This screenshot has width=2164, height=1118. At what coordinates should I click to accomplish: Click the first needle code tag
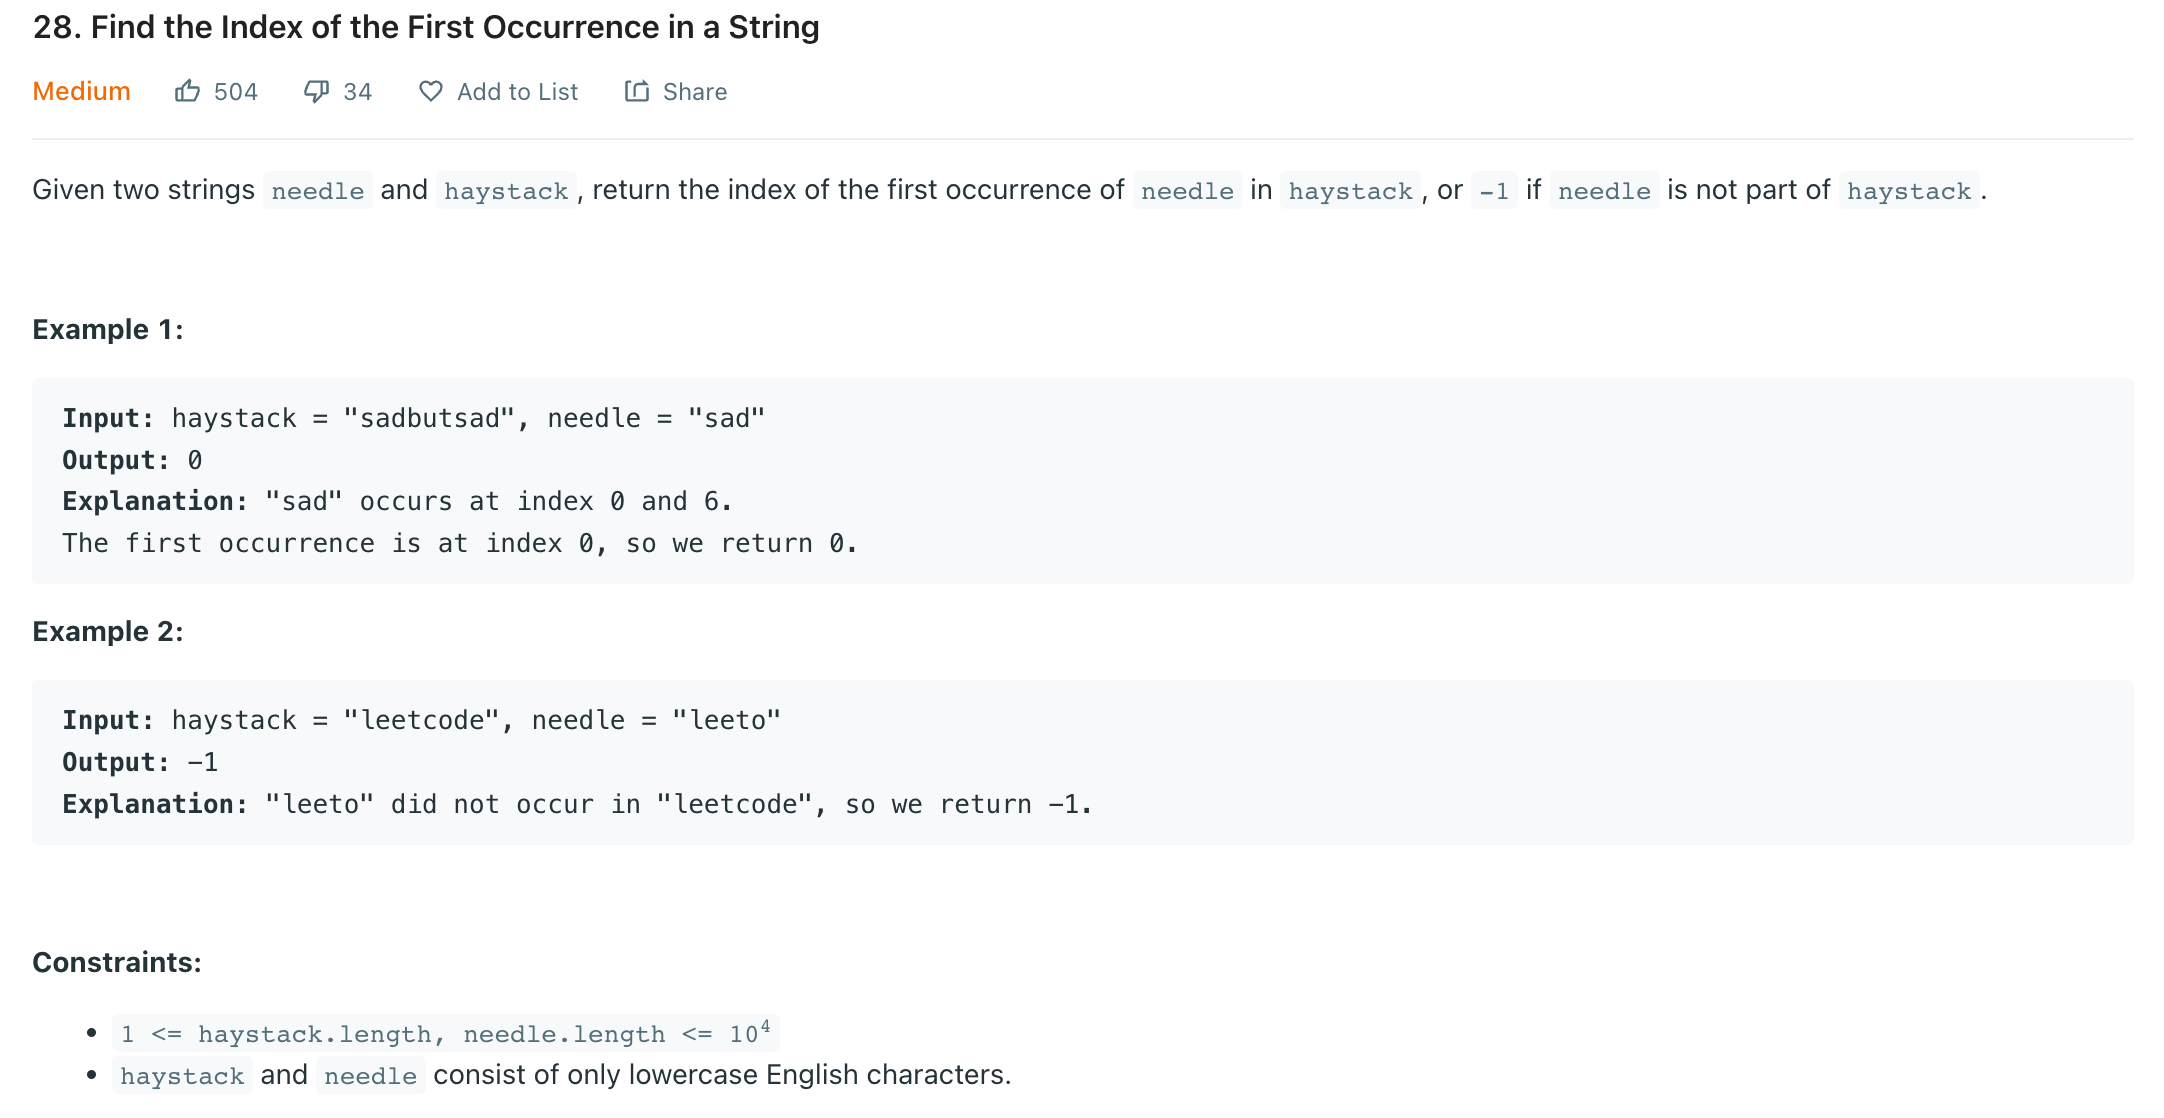pyautogui.click(x=318, y=190)
